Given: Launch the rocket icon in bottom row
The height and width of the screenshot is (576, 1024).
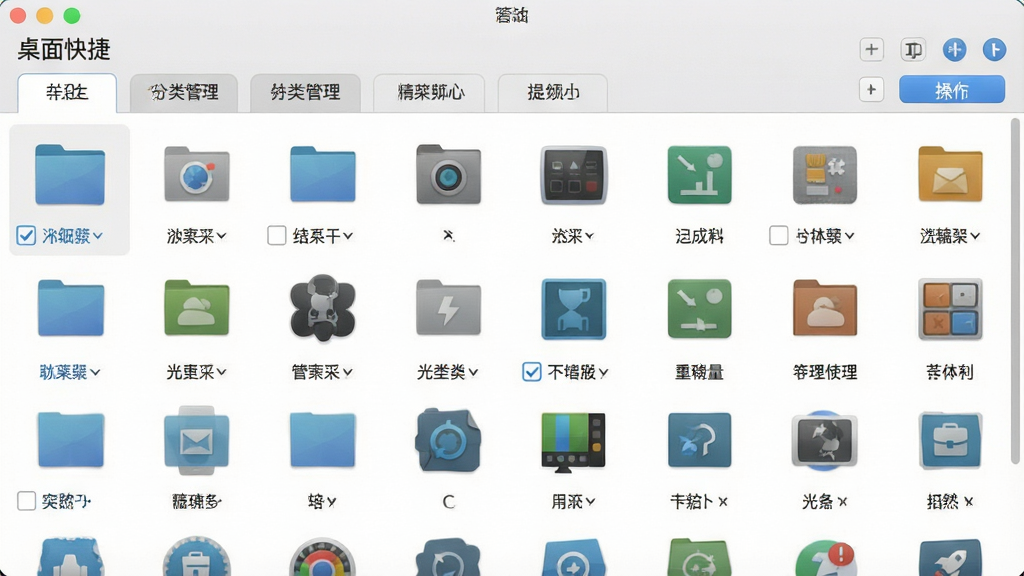Looking at the screenshot, I should pyautogui.click(x=950, y=557).
